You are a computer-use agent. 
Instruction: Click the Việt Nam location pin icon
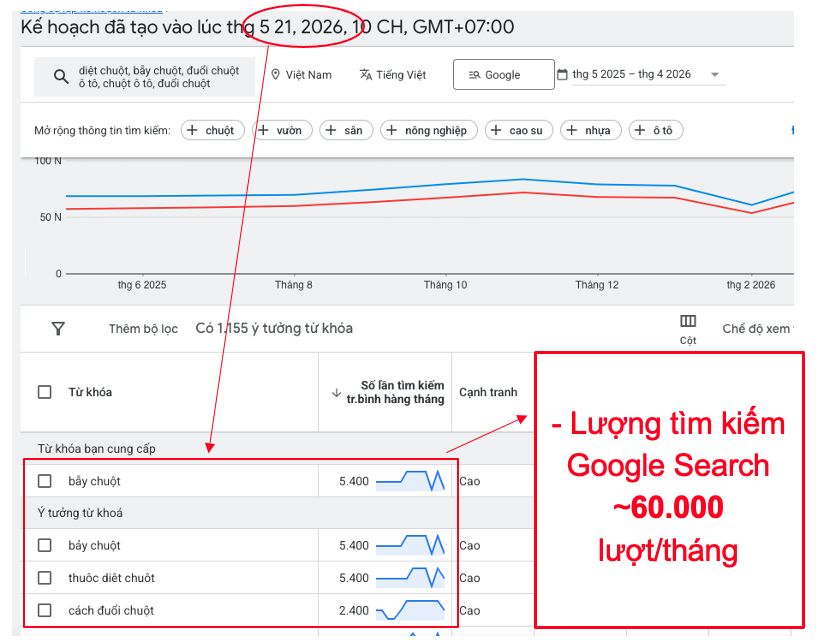[276, 74]
